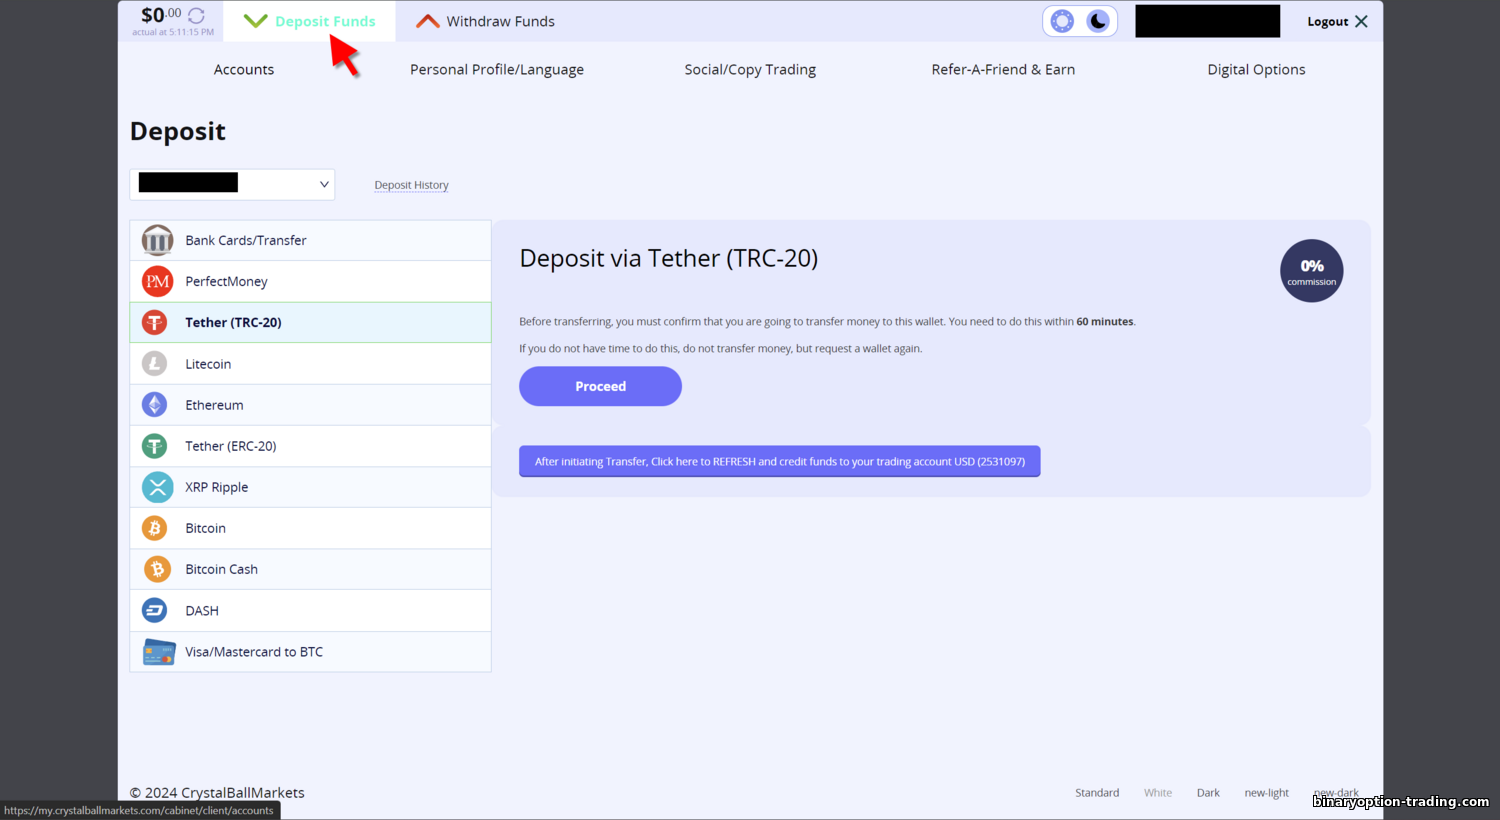Select the Litecoin coin icon
This screenshot has width=1500, height=820.
tap(154, 364)
